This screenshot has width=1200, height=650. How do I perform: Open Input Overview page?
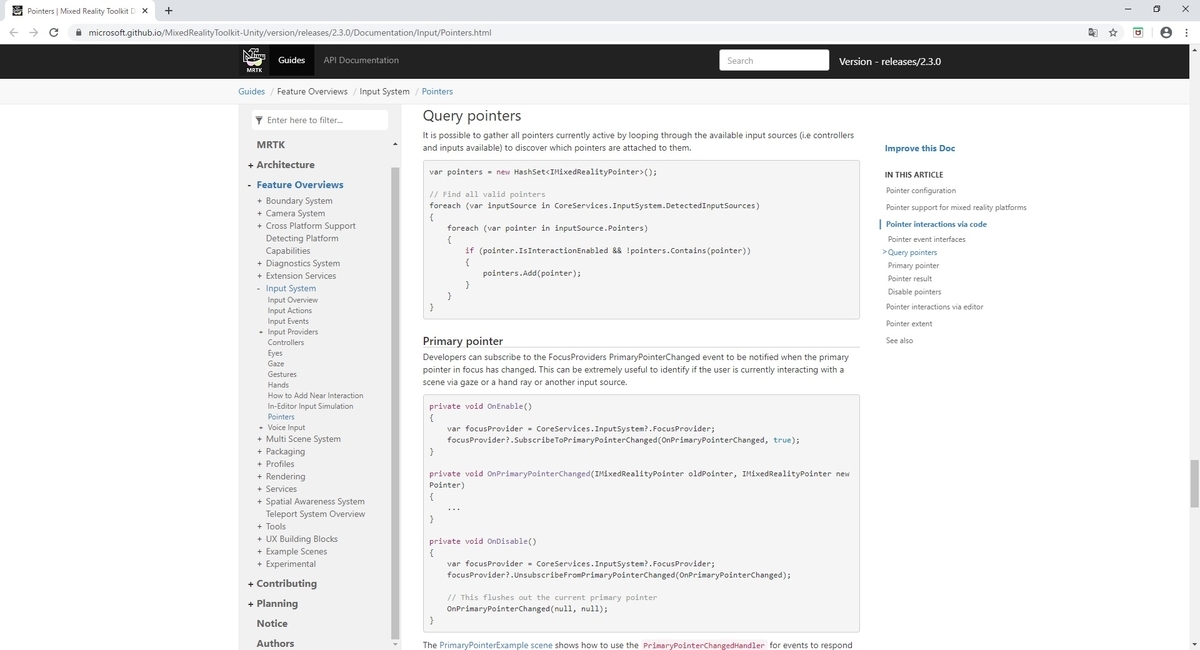click(293, 300)
